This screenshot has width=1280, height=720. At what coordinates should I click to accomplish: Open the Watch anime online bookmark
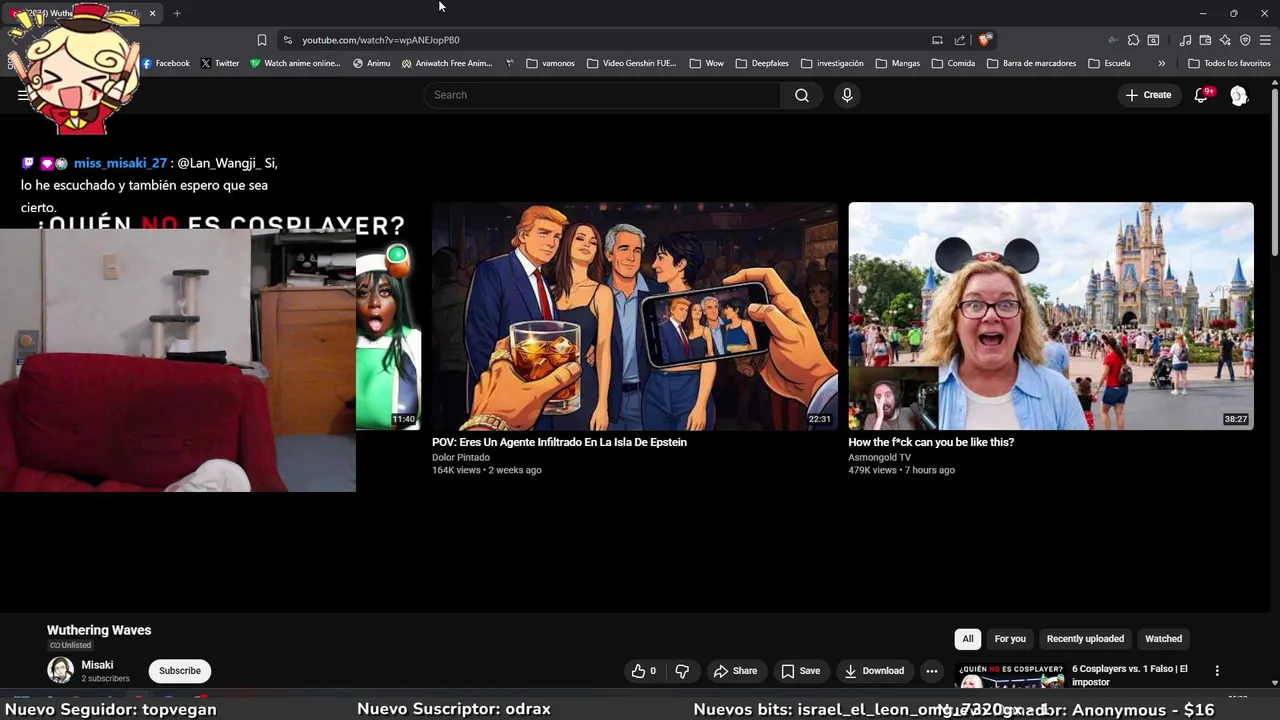[295, 63]
